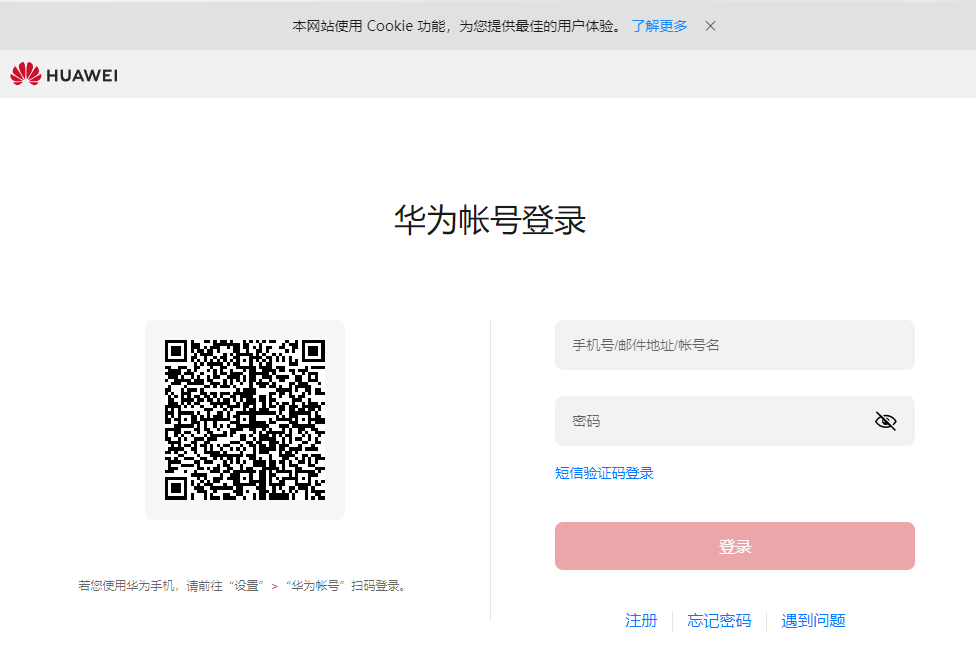Click the Huawei logo
The width and height of the screenshot is (976, 660).
pyautogui.click(x=64, y=75)
